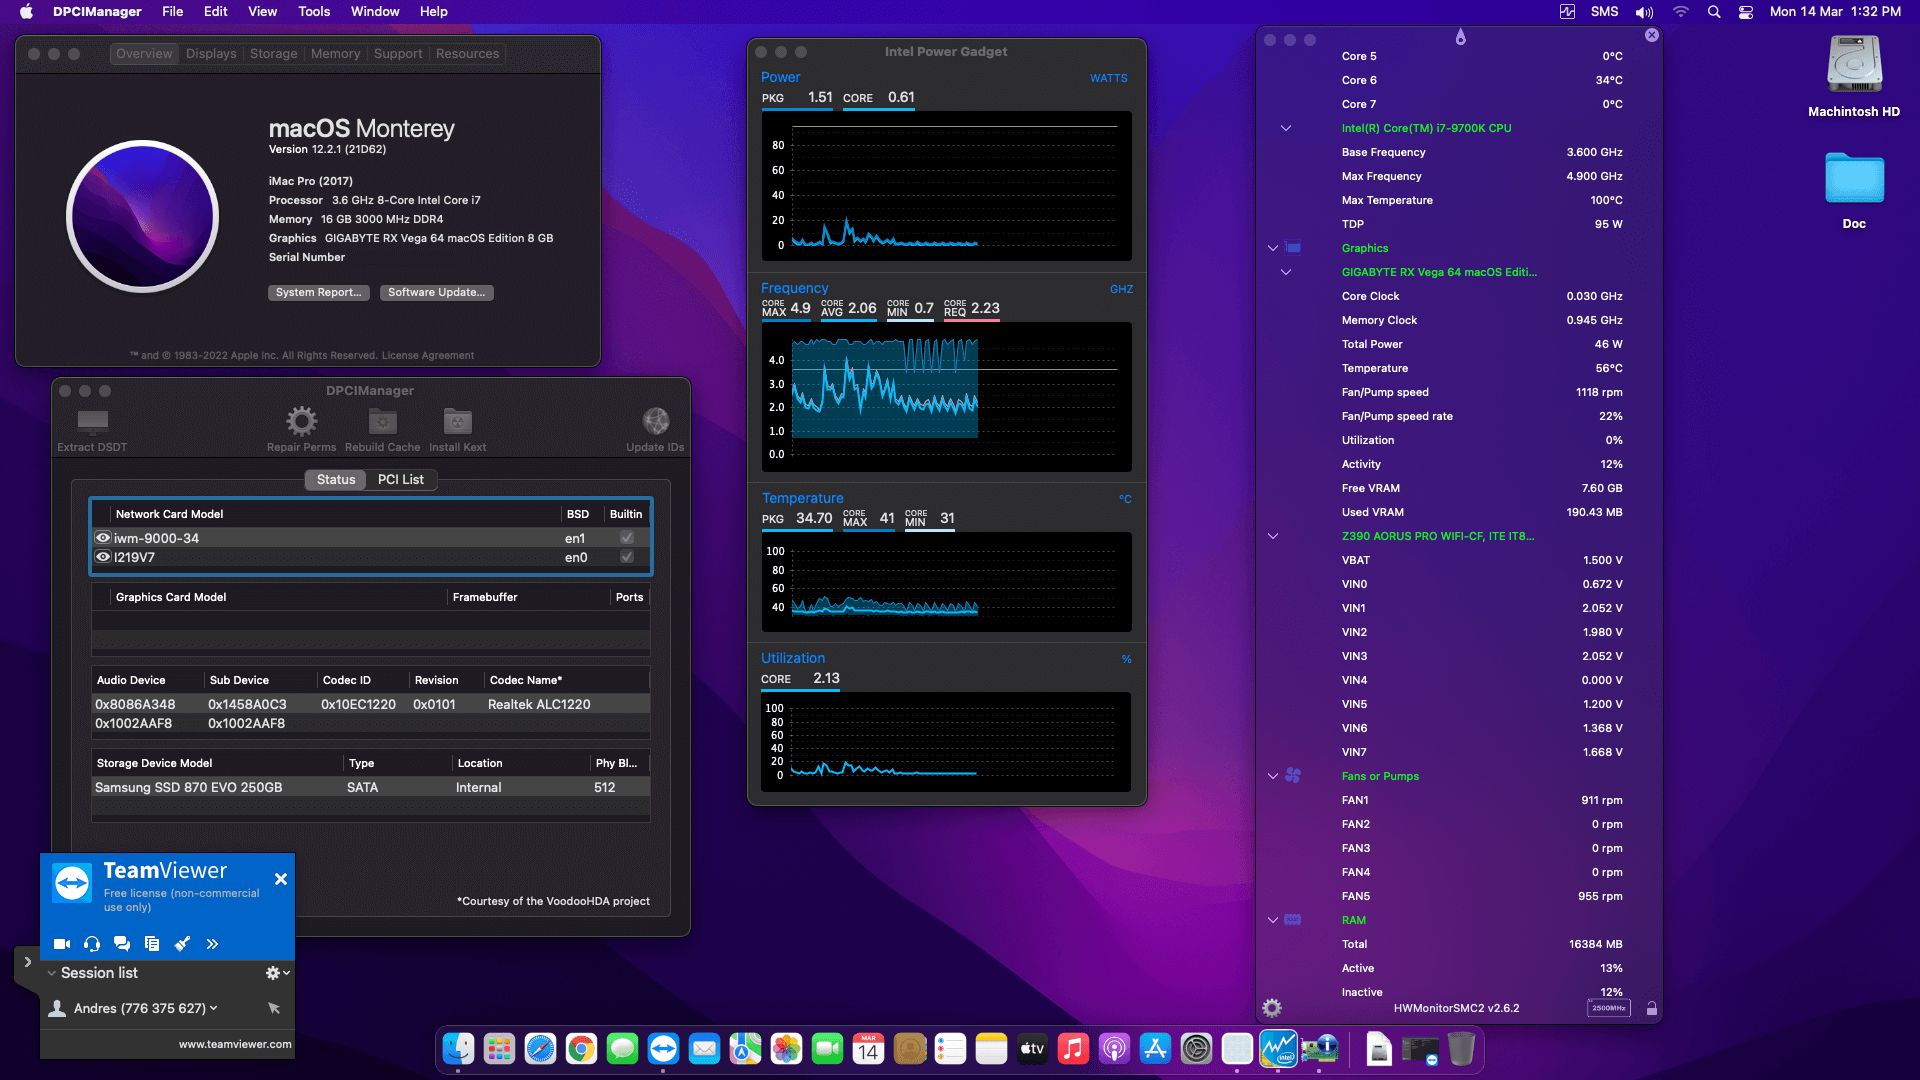Click the TeamViewer whiteboard brush icon
This screenshot has height=1080, width=1920.
pyautogui.click(x=182, y=943)
